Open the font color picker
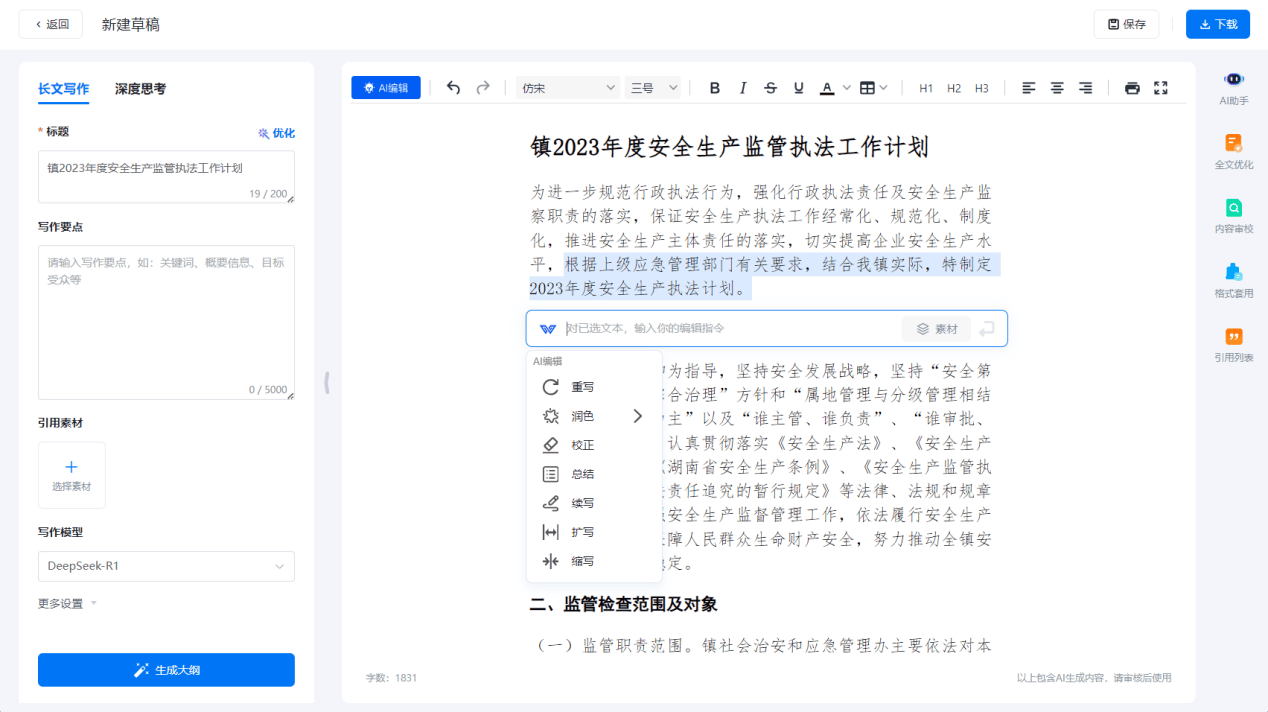This screenshot has height=712, width=1268. click(x=827, y=88)
